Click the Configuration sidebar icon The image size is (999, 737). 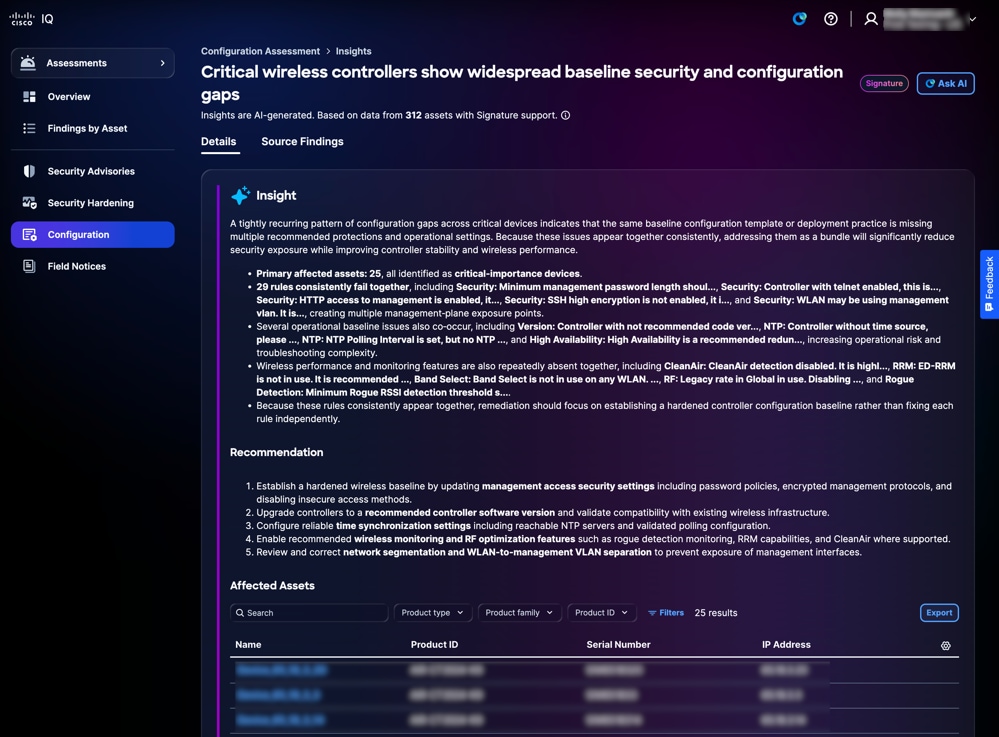(x=29, y=235)
